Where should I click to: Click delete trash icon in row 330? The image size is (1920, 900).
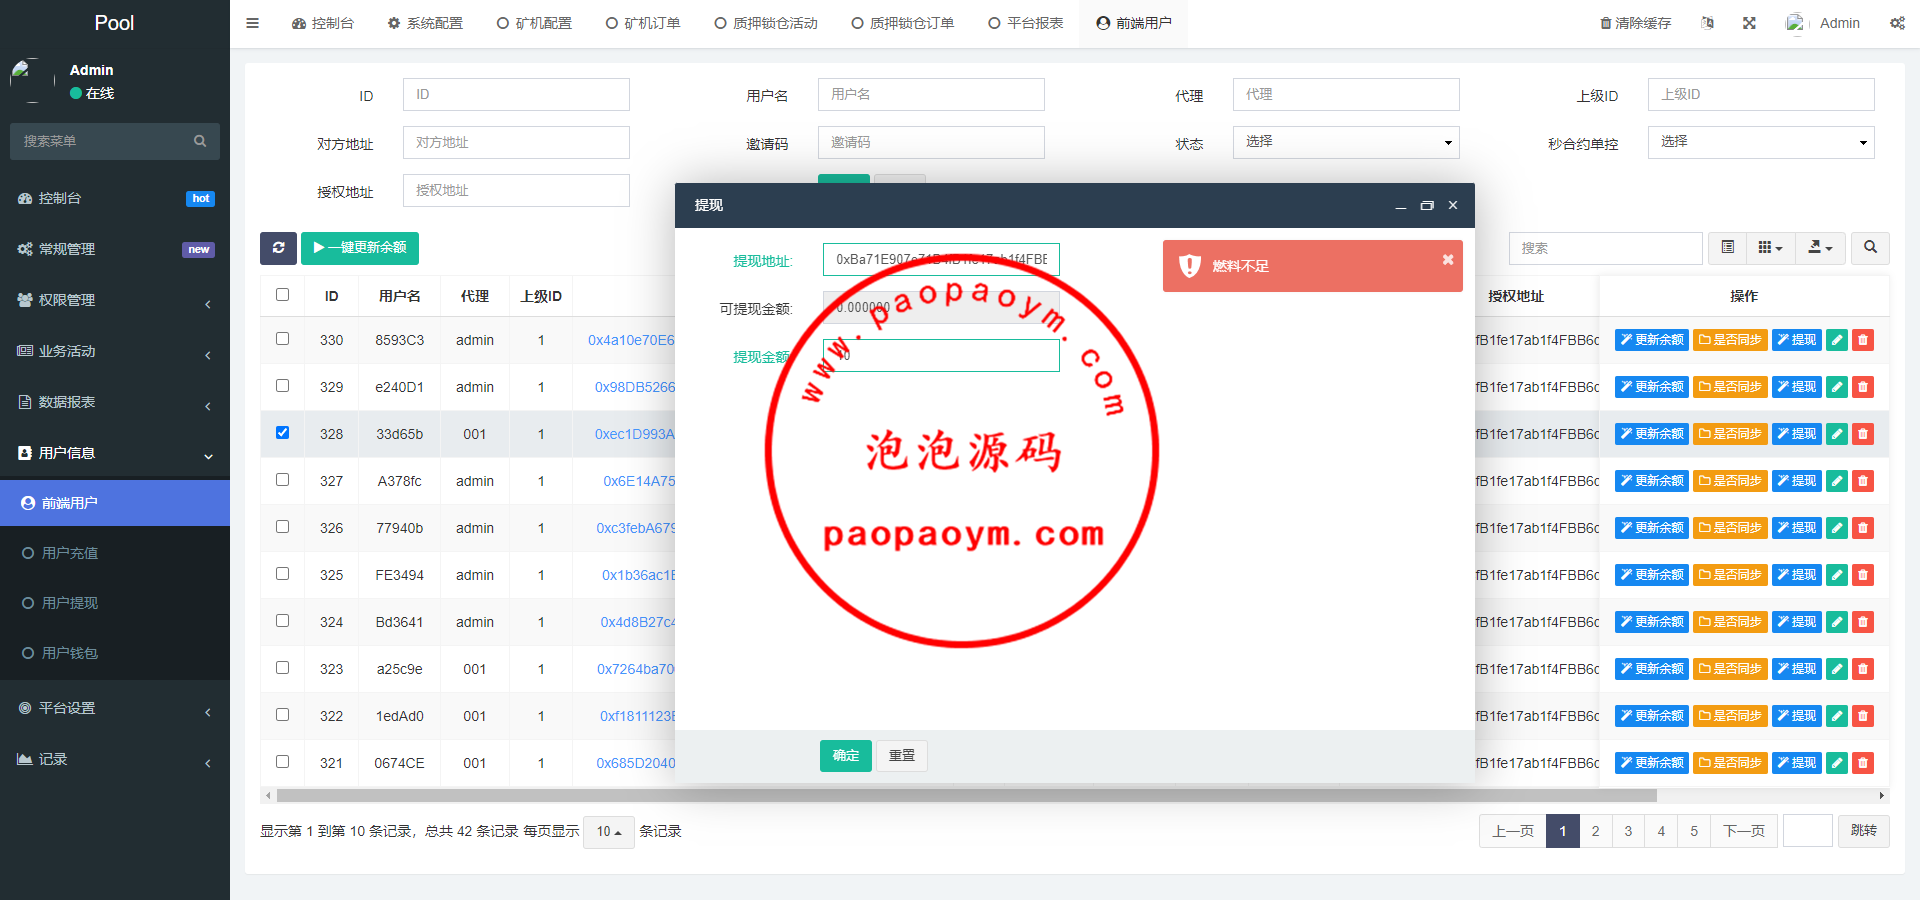pyautogui.click(x=1862, y=340)
